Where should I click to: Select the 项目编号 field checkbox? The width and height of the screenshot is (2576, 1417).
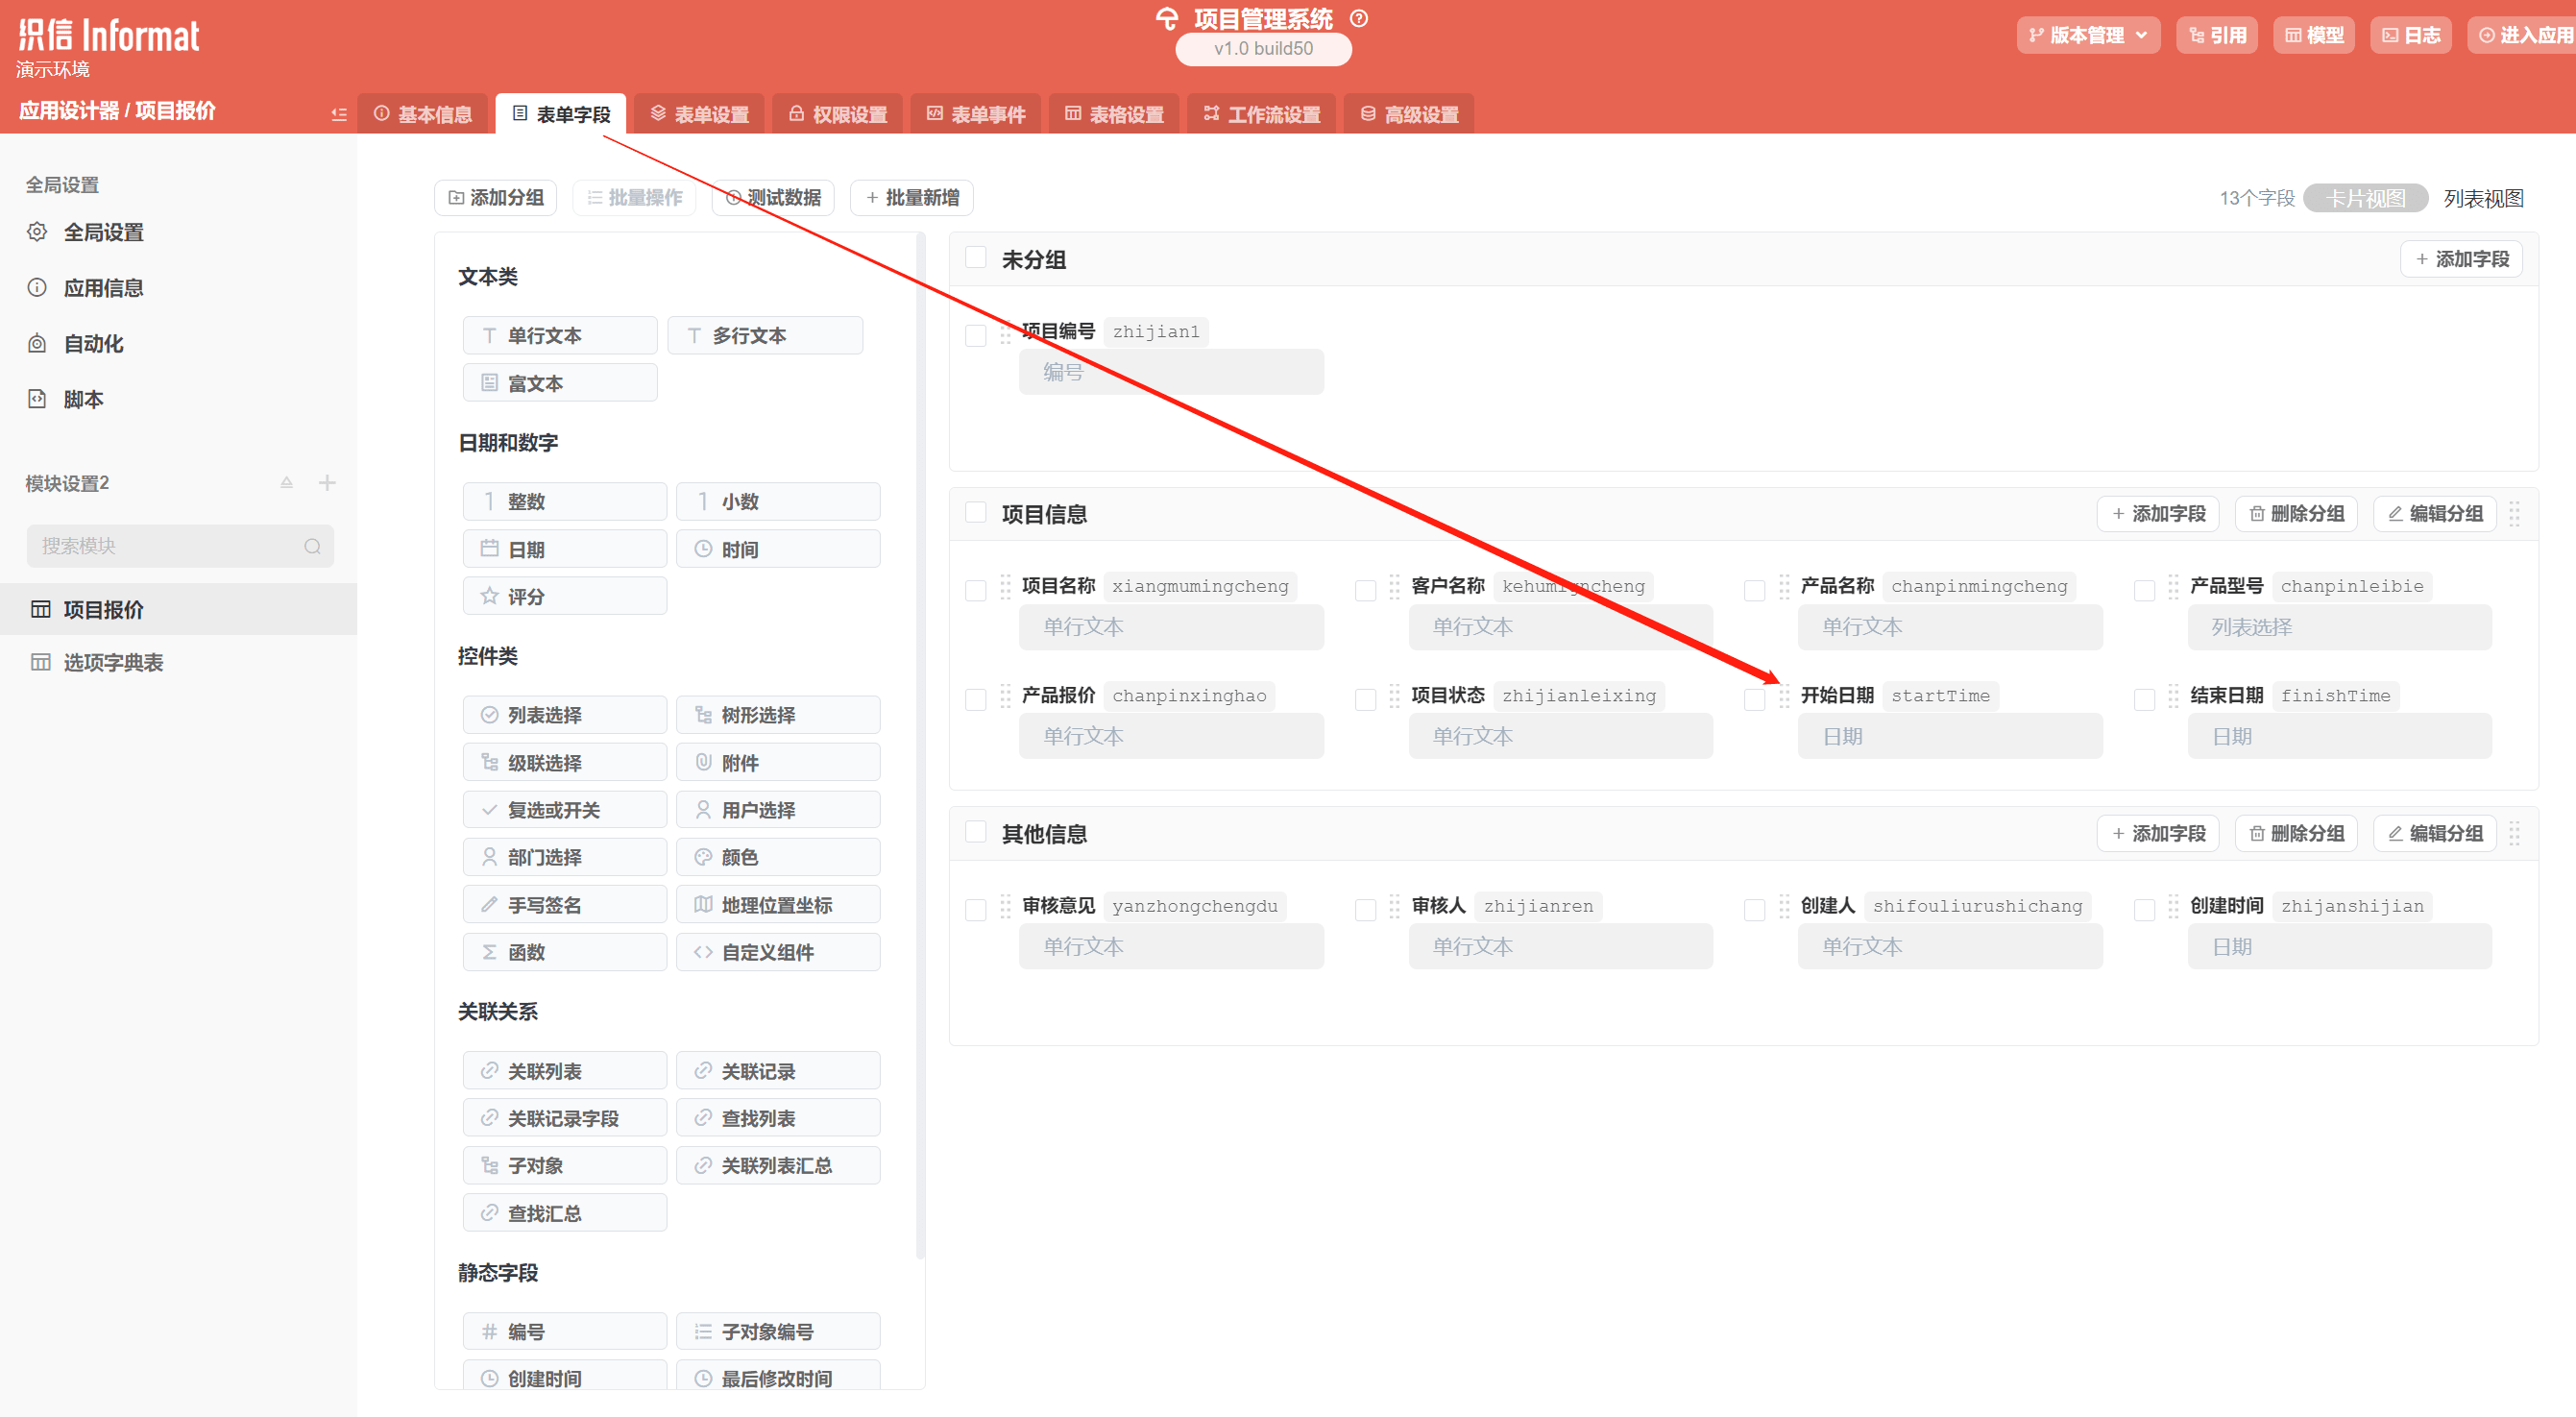point(975,335)
